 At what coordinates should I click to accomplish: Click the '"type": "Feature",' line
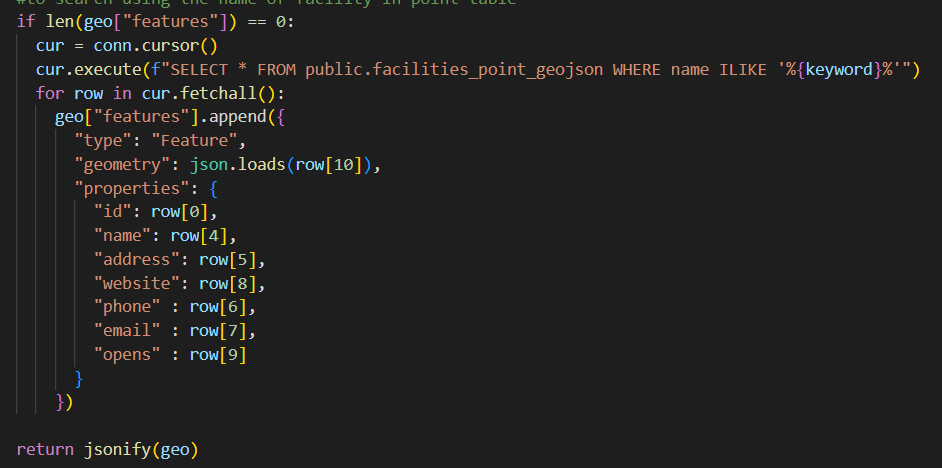pyautogui.click(x=160, y=141)
